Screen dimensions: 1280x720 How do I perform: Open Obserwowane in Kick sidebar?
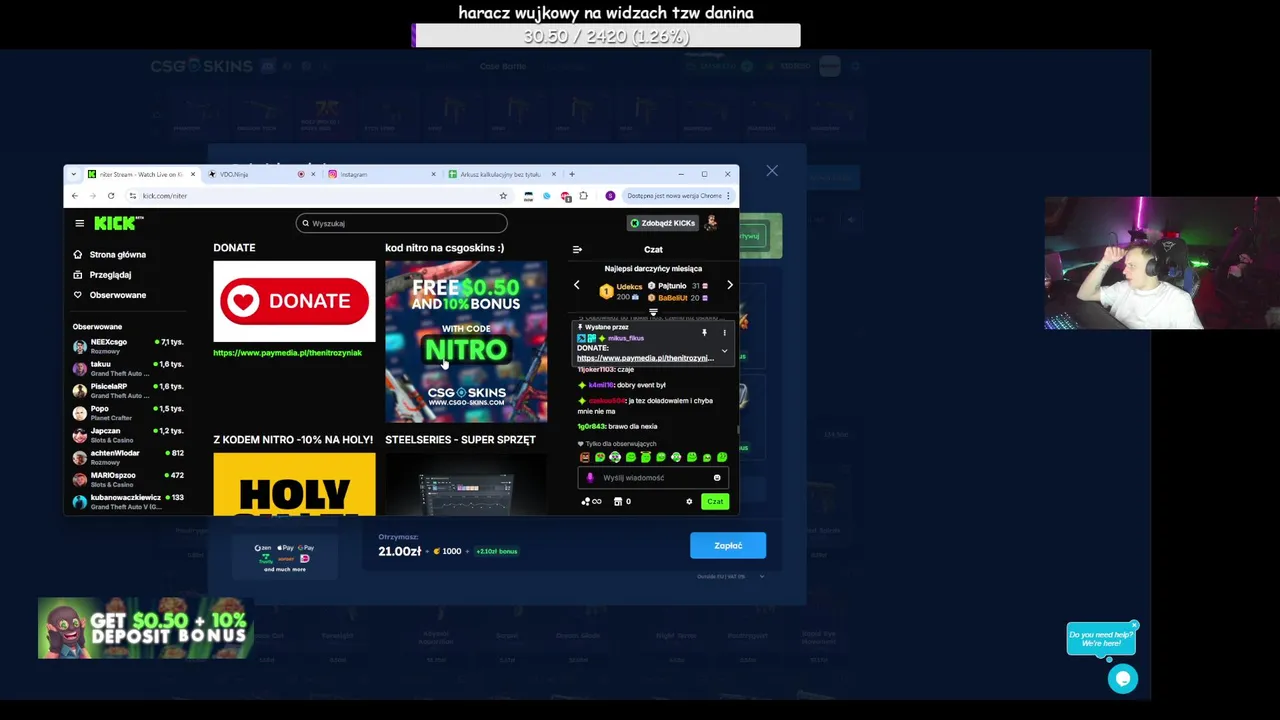pos(110,295)
